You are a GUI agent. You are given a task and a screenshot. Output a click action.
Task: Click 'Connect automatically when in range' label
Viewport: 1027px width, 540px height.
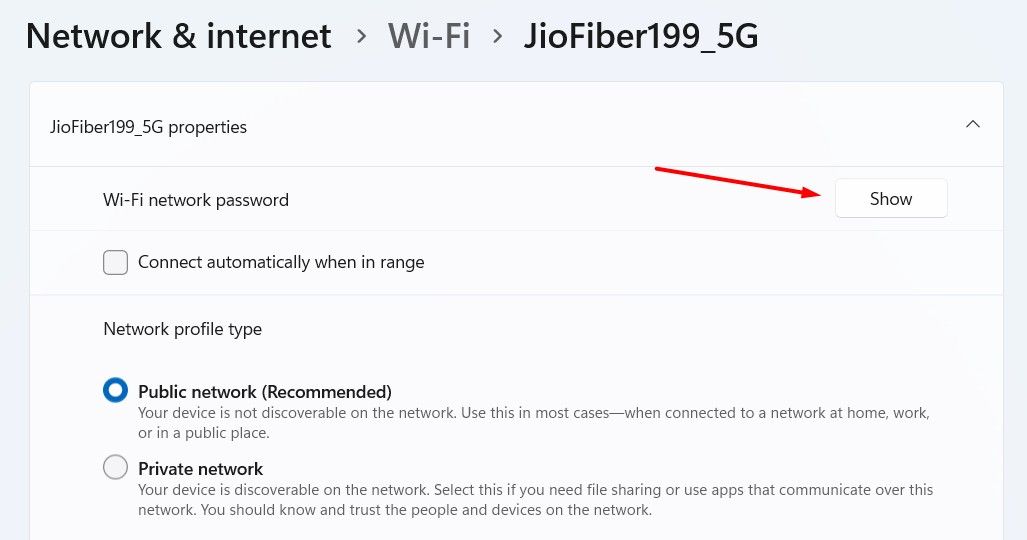pyautogui.click(x=281, y=263)
